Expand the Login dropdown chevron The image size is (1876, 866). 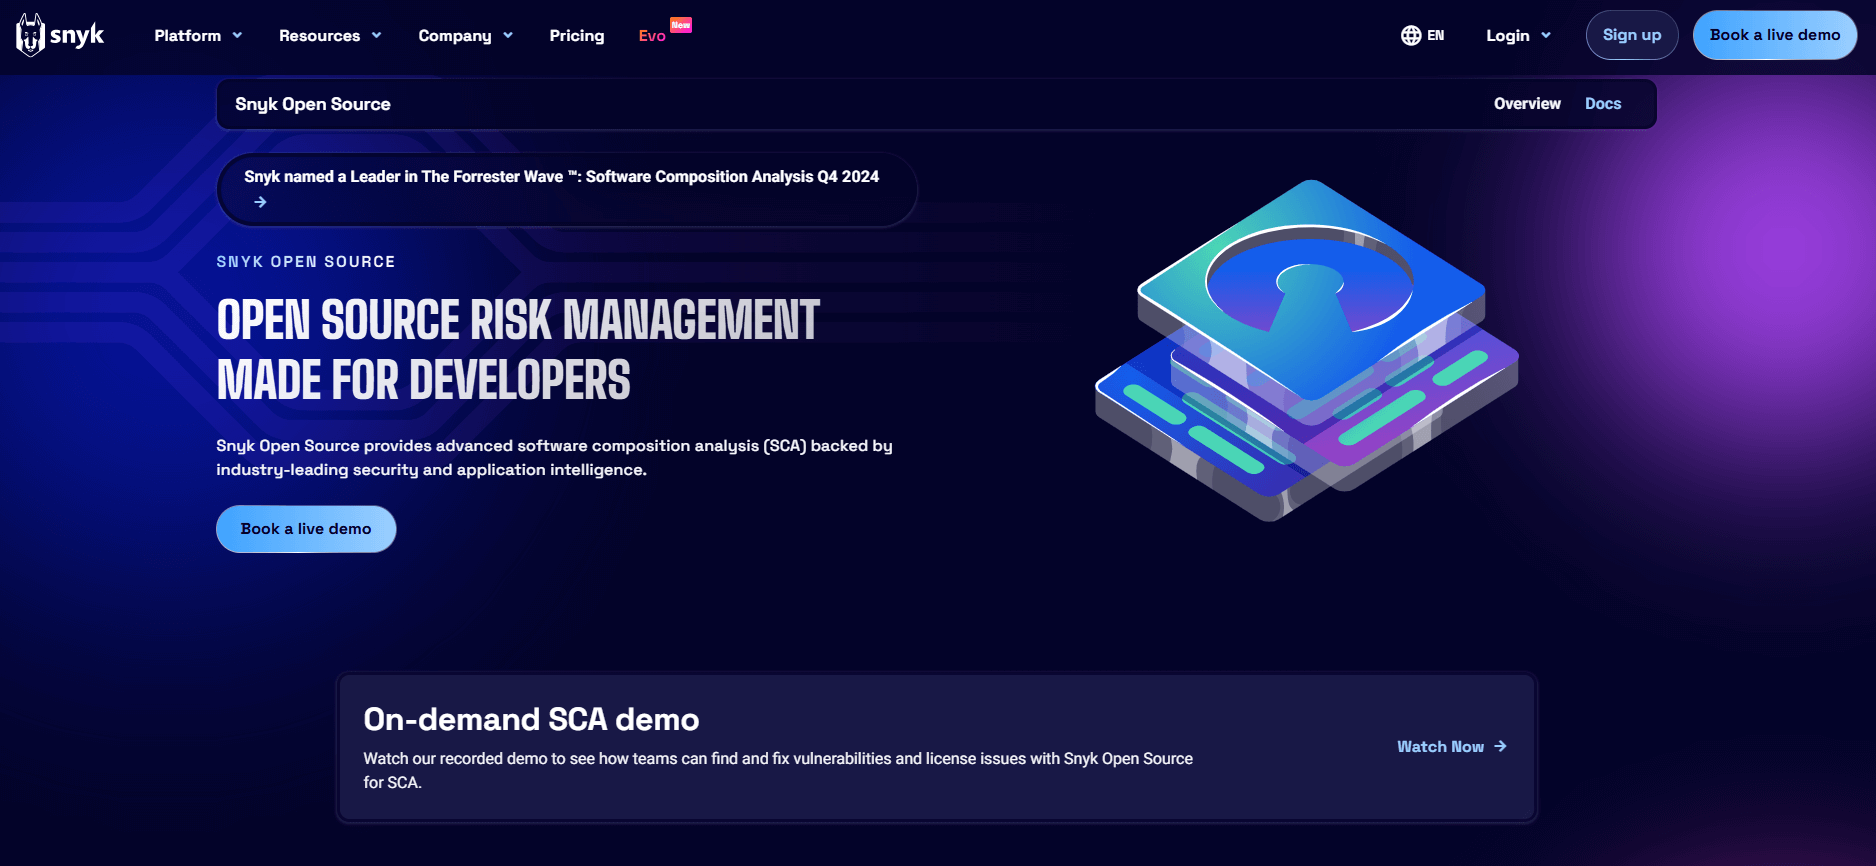point(1546,35)
